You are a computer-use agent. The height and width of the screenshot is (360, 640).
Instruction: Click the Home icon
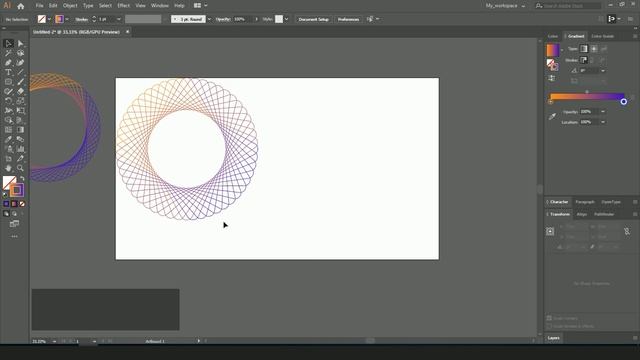21,6
